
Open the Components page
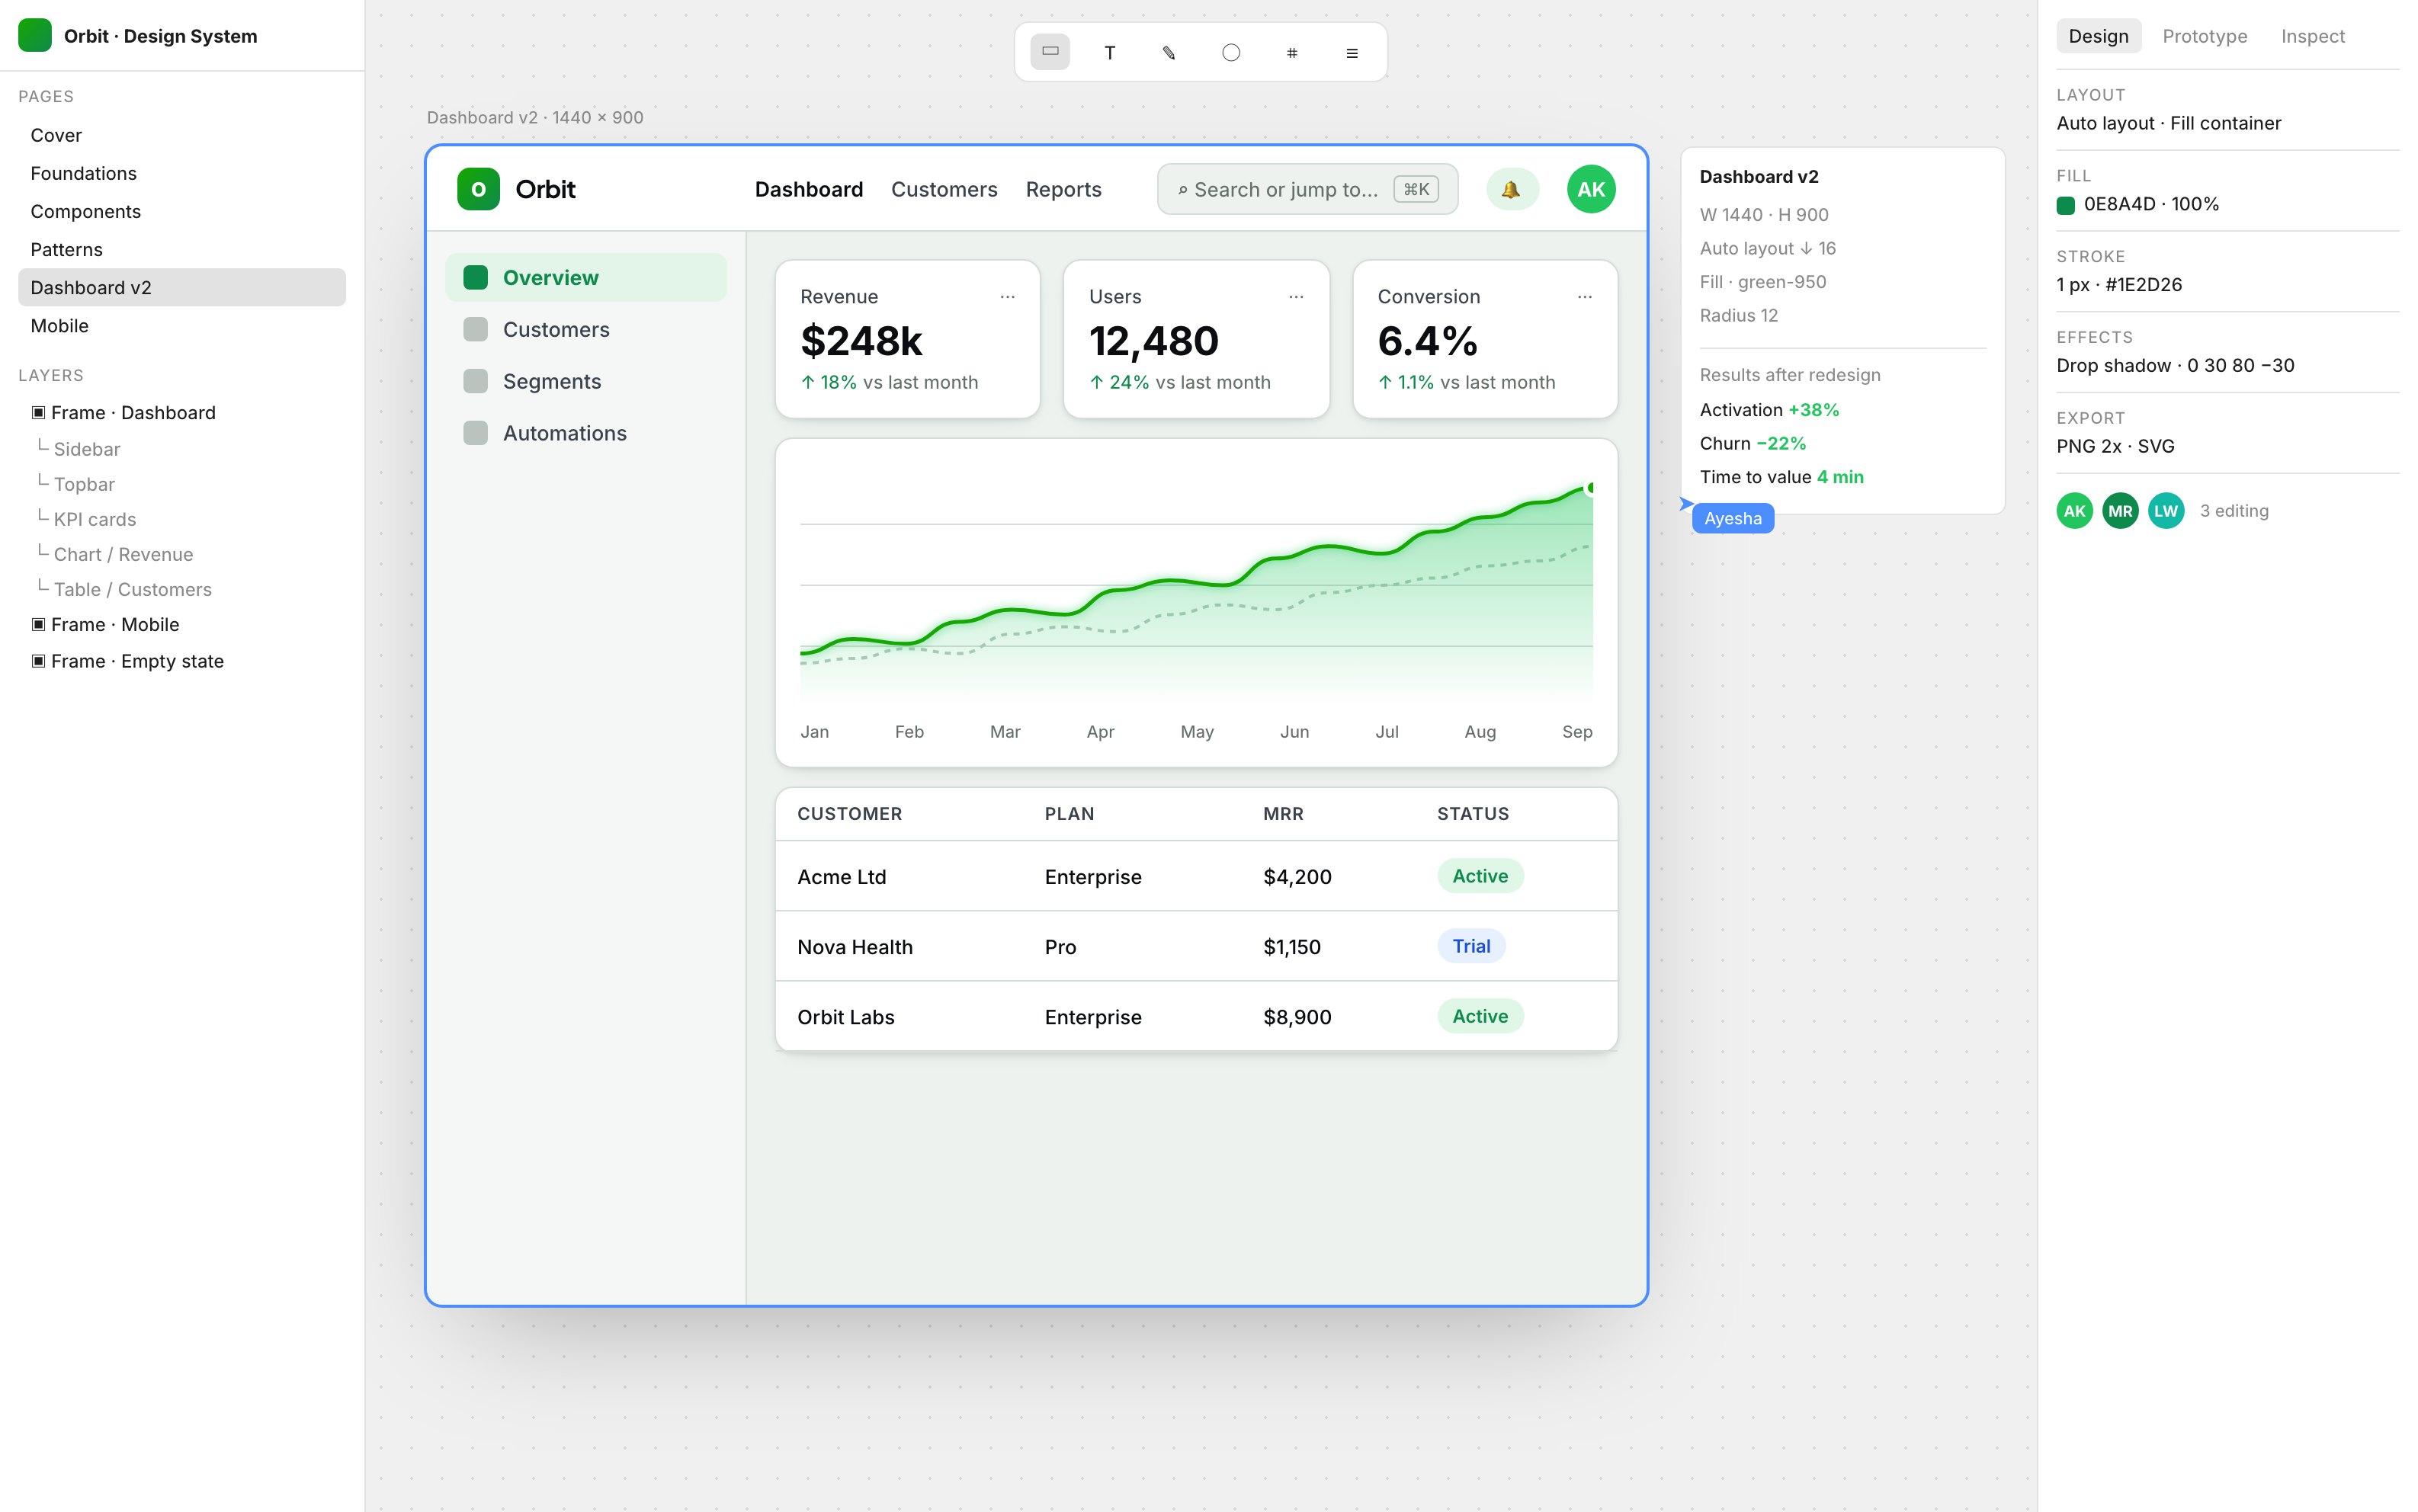click(x=182, y=211)
